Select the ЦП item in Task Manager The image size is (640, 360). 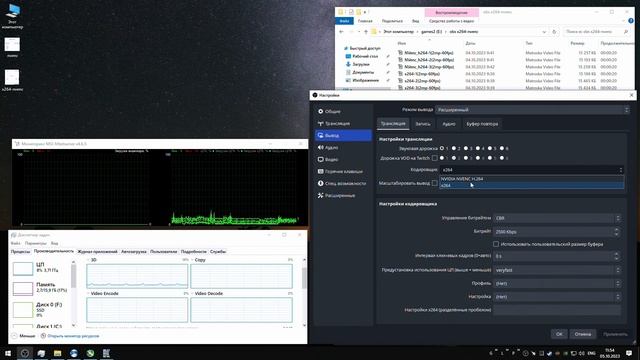click(x=41, y=268)
